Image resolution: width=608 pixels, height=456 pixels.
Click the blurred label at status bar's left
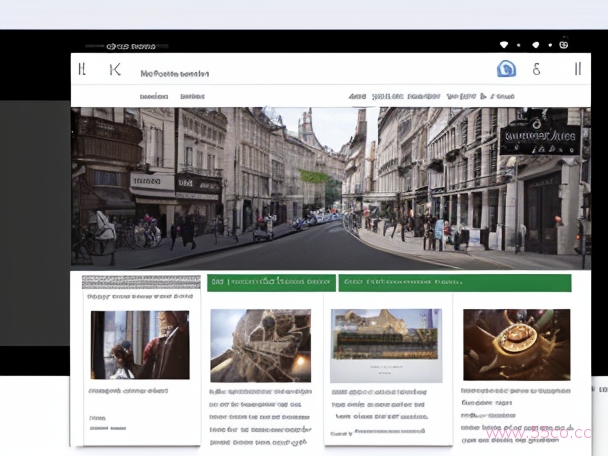click(131, 47)
